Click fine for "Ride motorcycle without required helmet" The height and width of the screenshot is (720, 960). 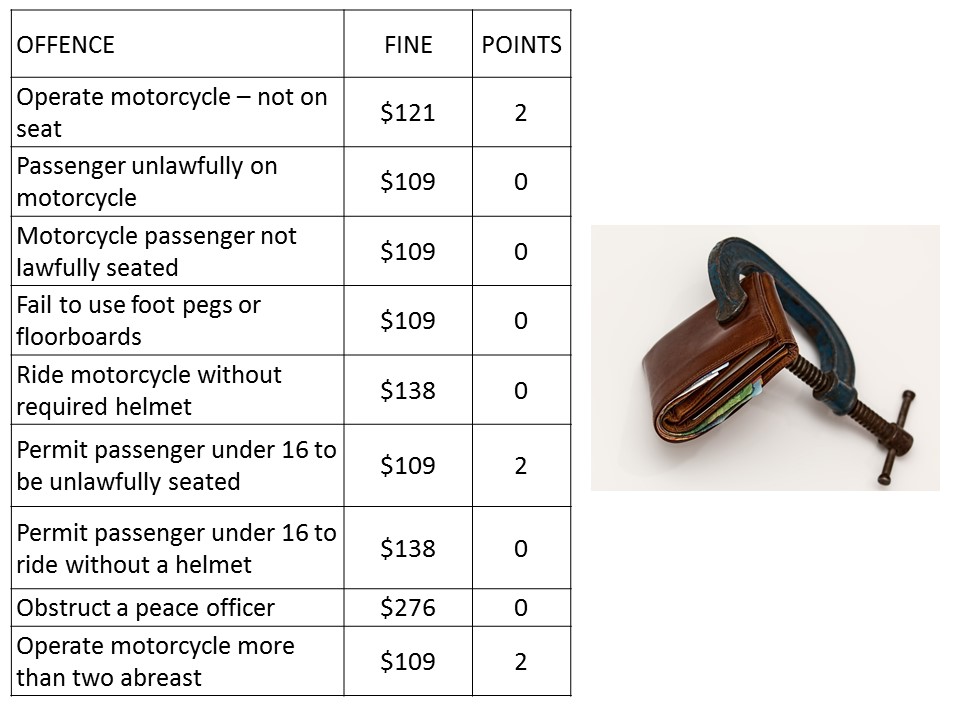(408, 390)
